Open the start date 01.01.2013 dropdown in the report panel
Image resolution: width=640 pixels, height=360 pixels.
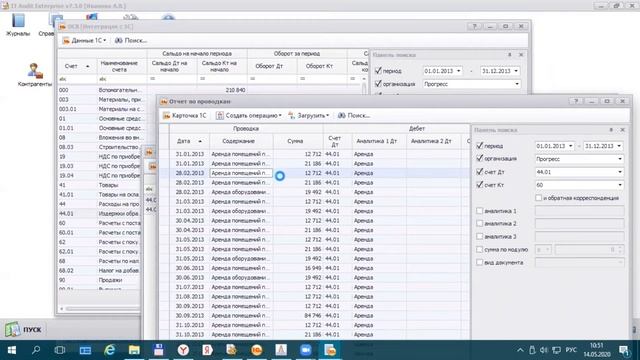click(571, 146)
